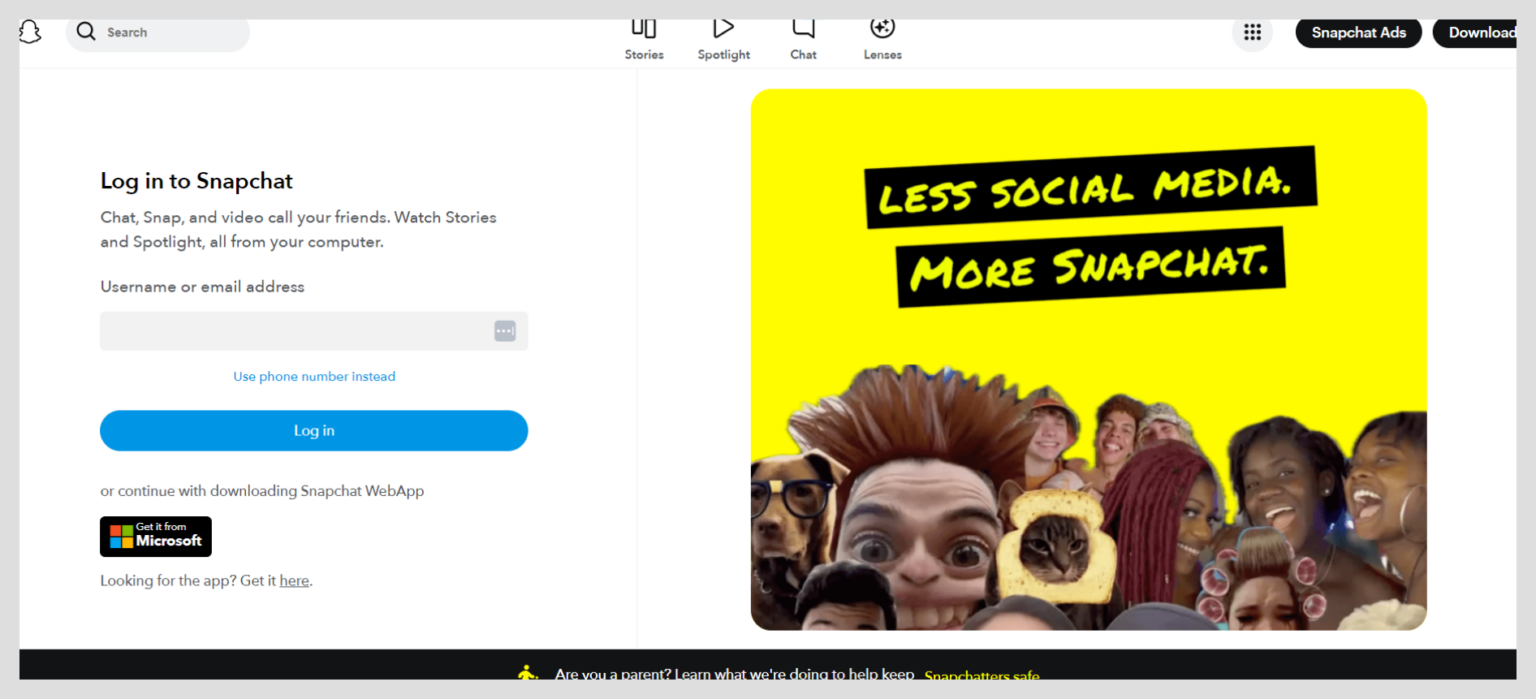Open the Stories icon in the navbar
1536x699 pixels.
(x=643, y=28)
